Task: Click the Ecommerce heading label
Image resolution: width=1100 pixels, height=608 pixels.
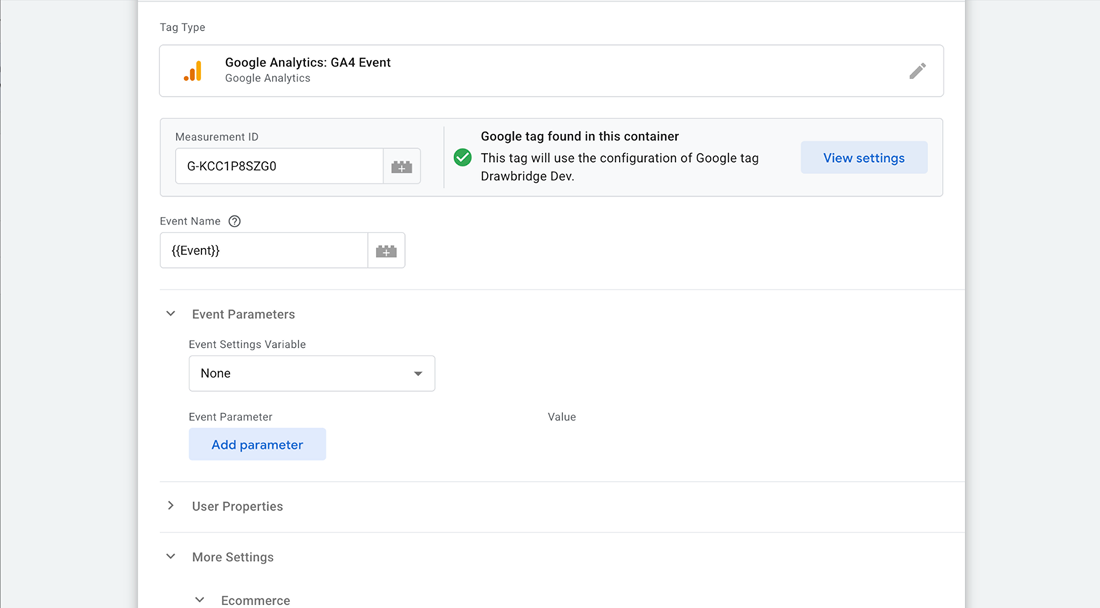Action: [255, 600]
